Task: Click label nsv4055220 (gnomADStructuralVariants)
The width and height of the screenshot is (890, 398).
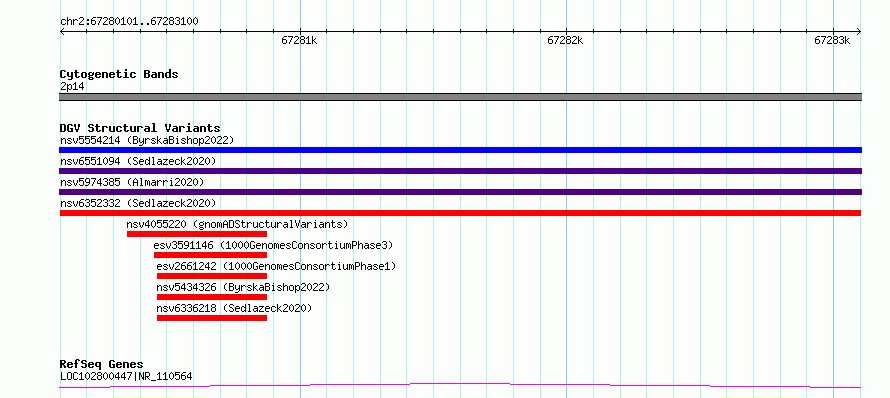Action: (237, 224)
